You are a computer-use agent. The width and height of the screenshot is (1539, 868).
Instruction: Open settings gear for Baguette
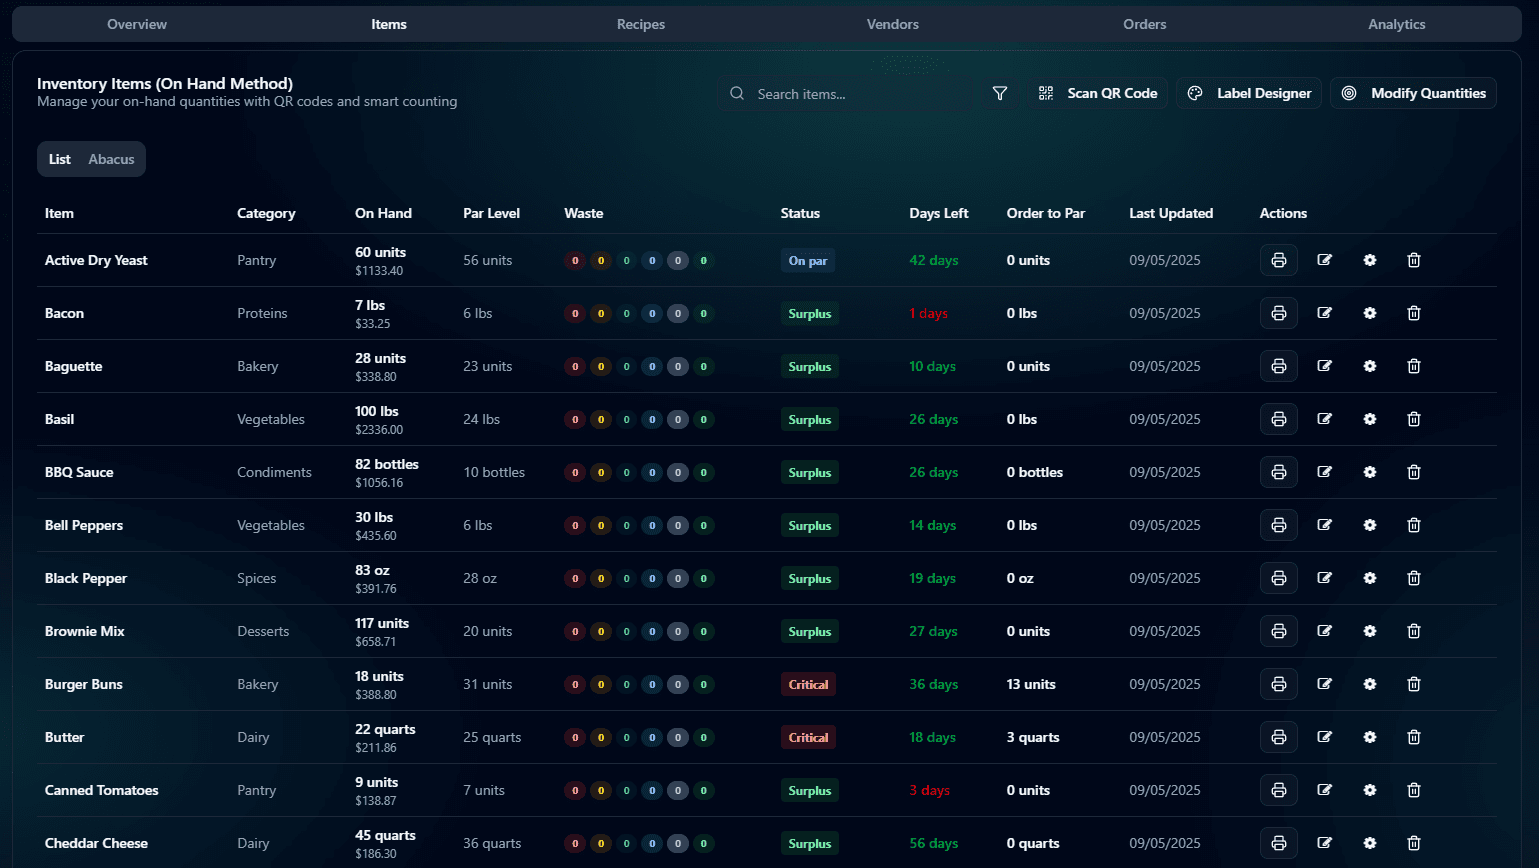click(x=1369, y=366)
